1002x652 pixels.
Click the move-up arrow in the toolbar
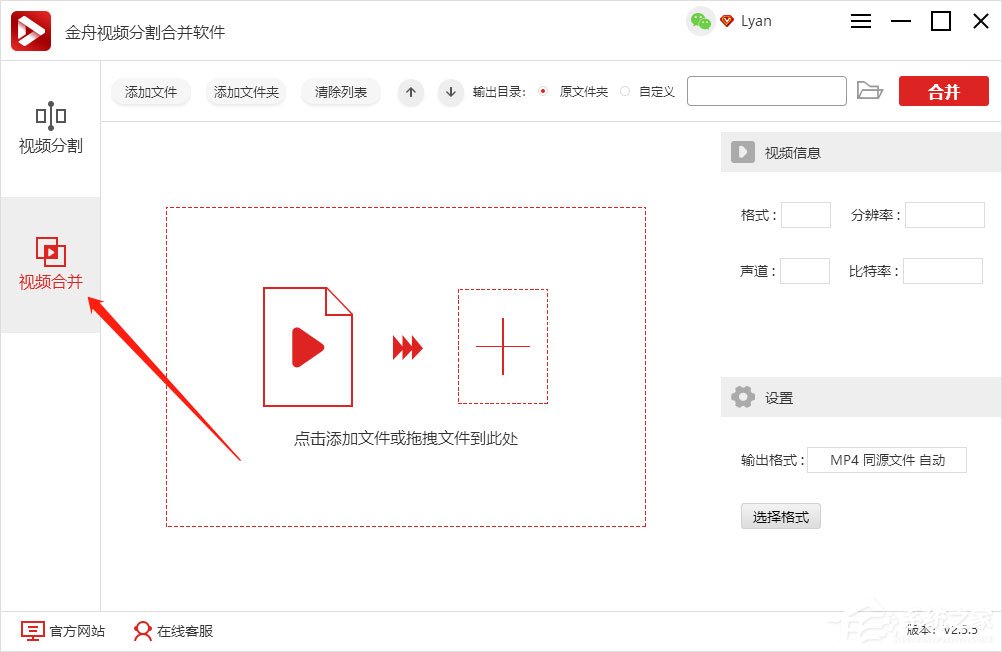[x=410, y=91]
